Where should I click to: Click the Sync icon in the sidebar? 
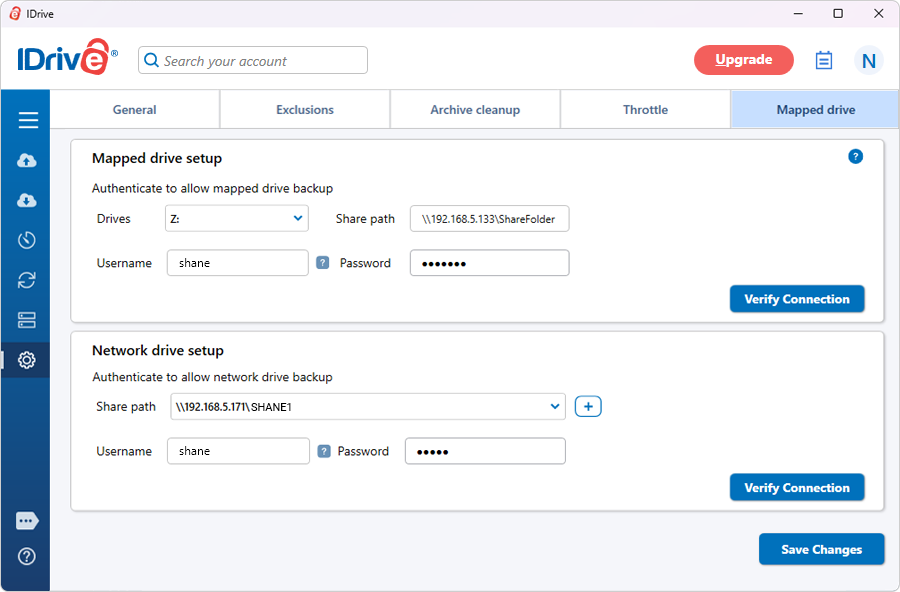pos(27,280)
